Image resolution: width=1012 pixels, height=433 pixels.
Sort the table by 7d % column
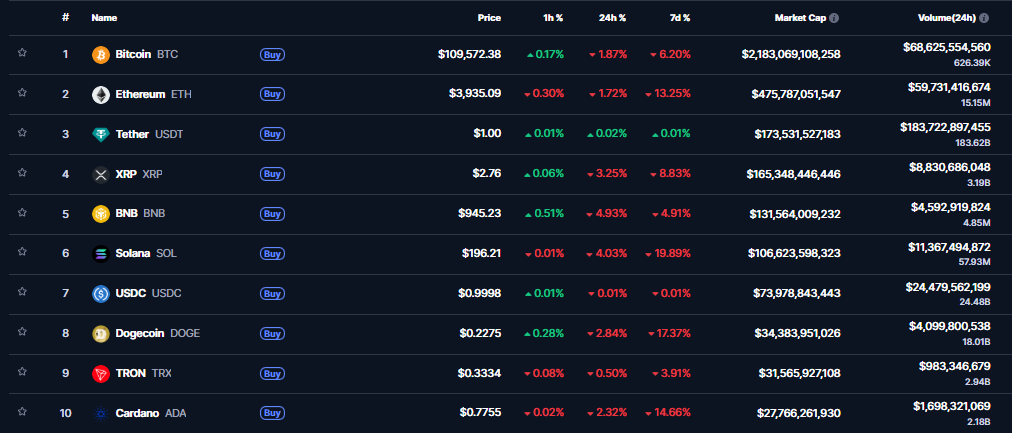pos(679,18)
